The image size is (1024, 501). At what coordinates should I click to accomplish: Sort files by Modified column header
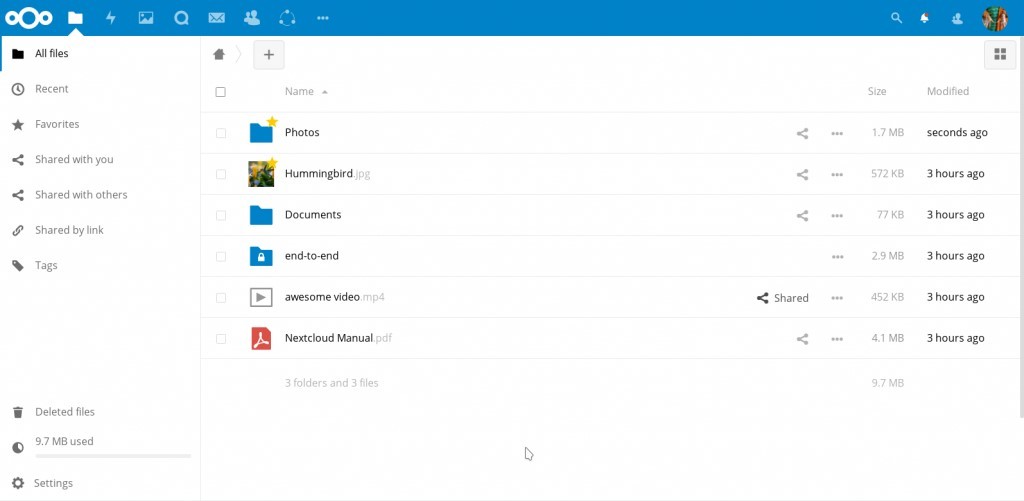coord(947,91)
